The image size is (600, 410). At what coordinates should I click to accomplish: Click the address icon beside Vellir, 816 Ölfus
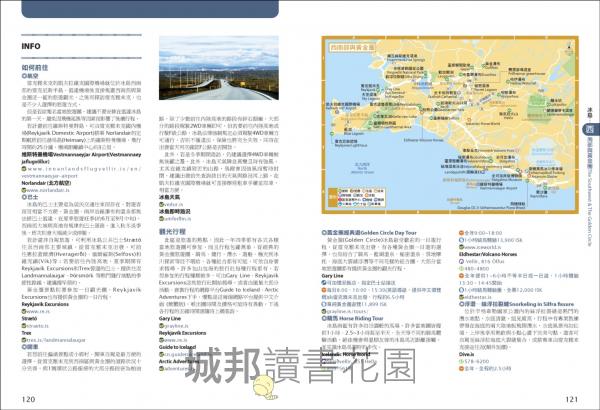coord(461,261)
